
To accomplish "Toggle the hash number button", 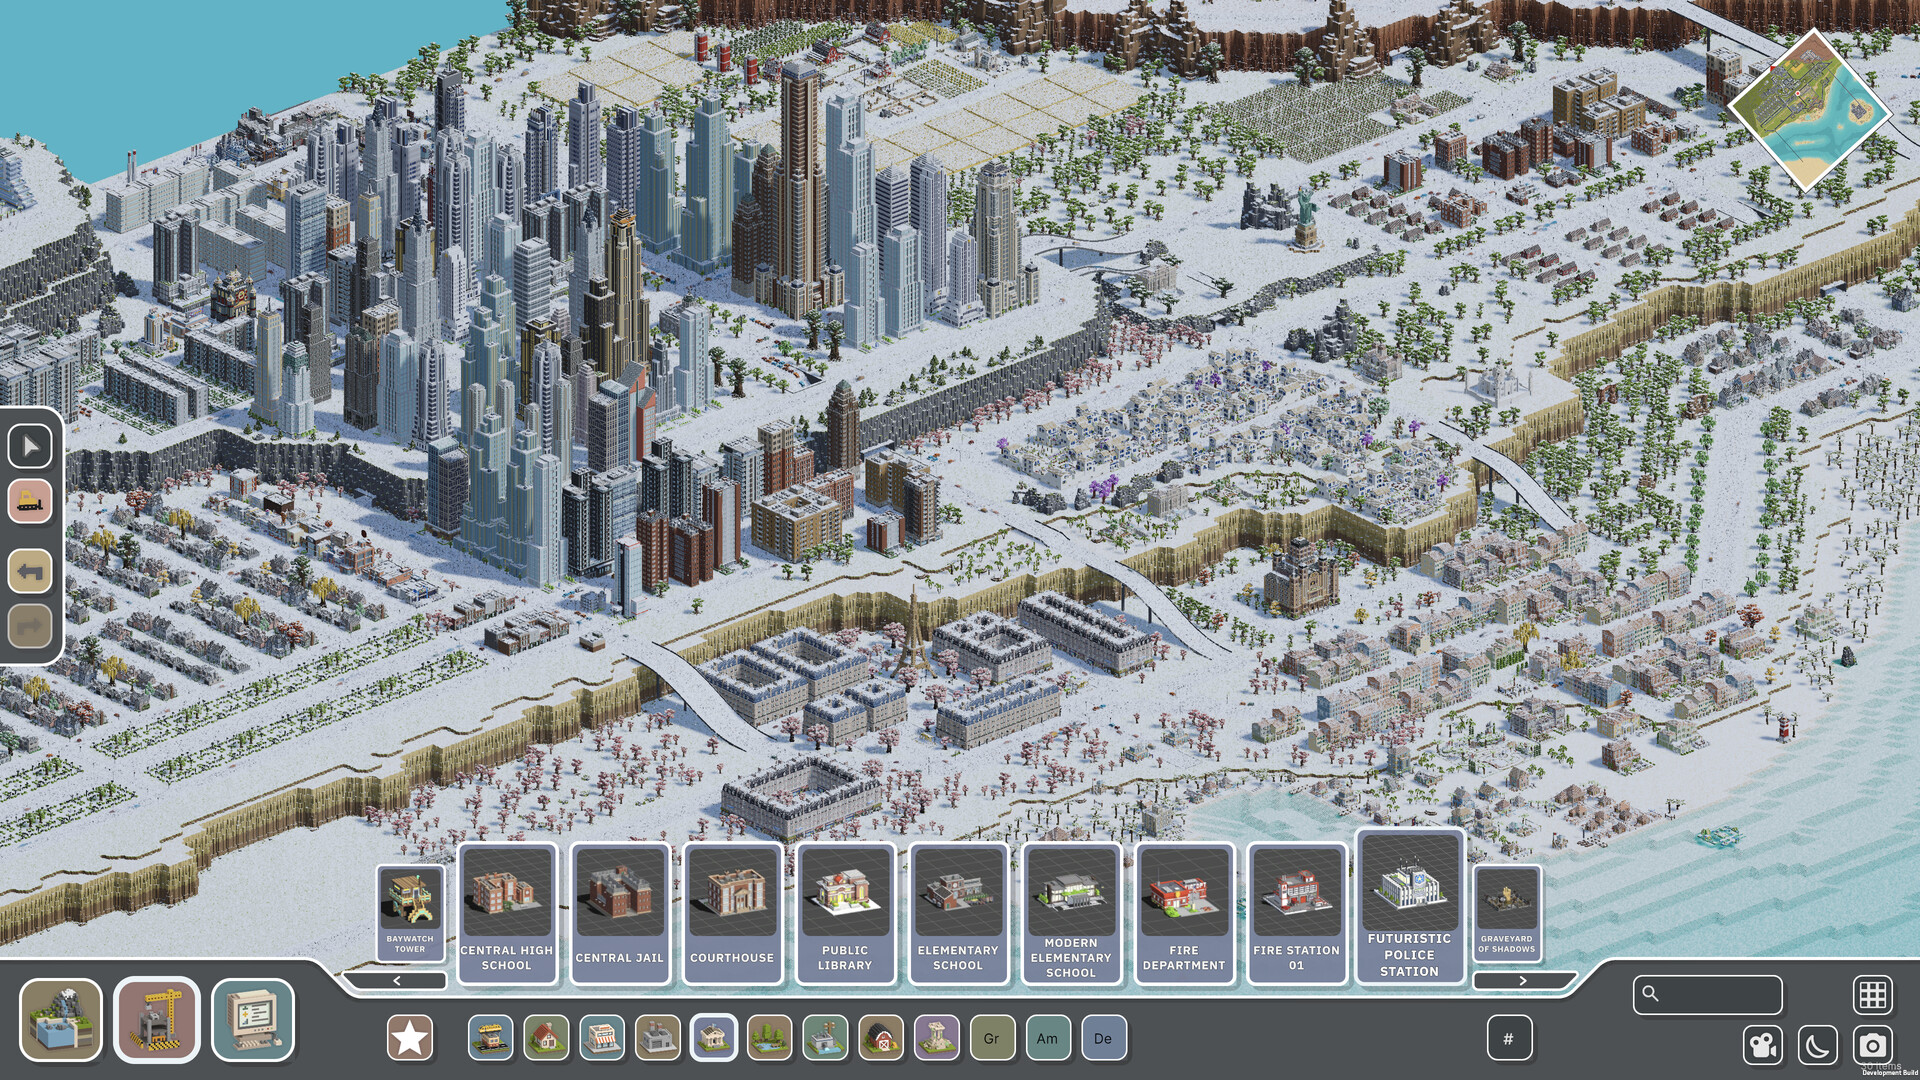I will click(1509, 1038).
